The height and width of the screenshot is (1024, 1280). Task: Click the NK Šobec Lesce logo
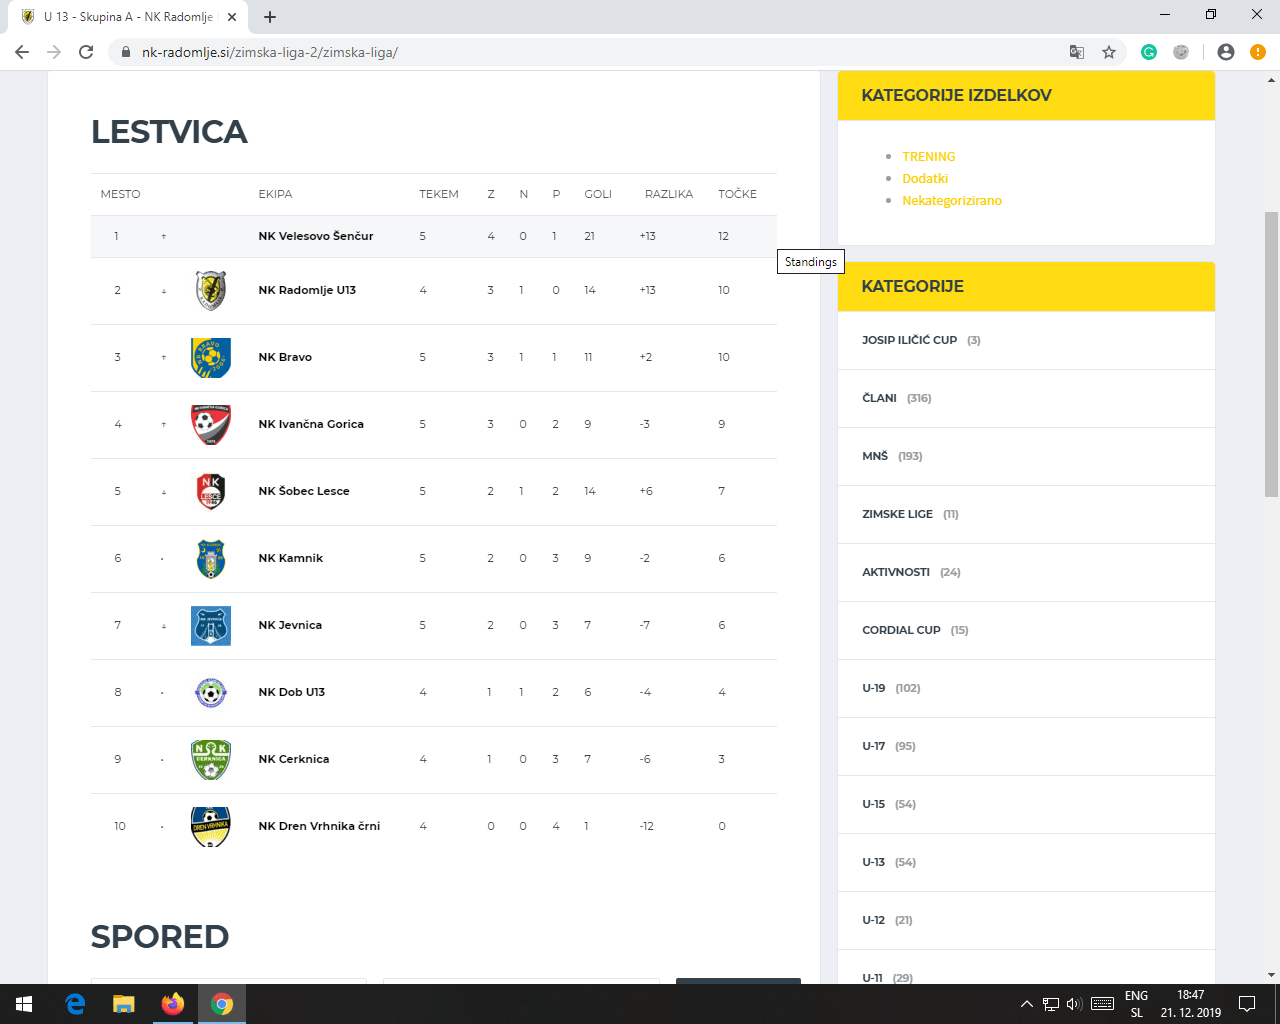[x=211, y=491]
